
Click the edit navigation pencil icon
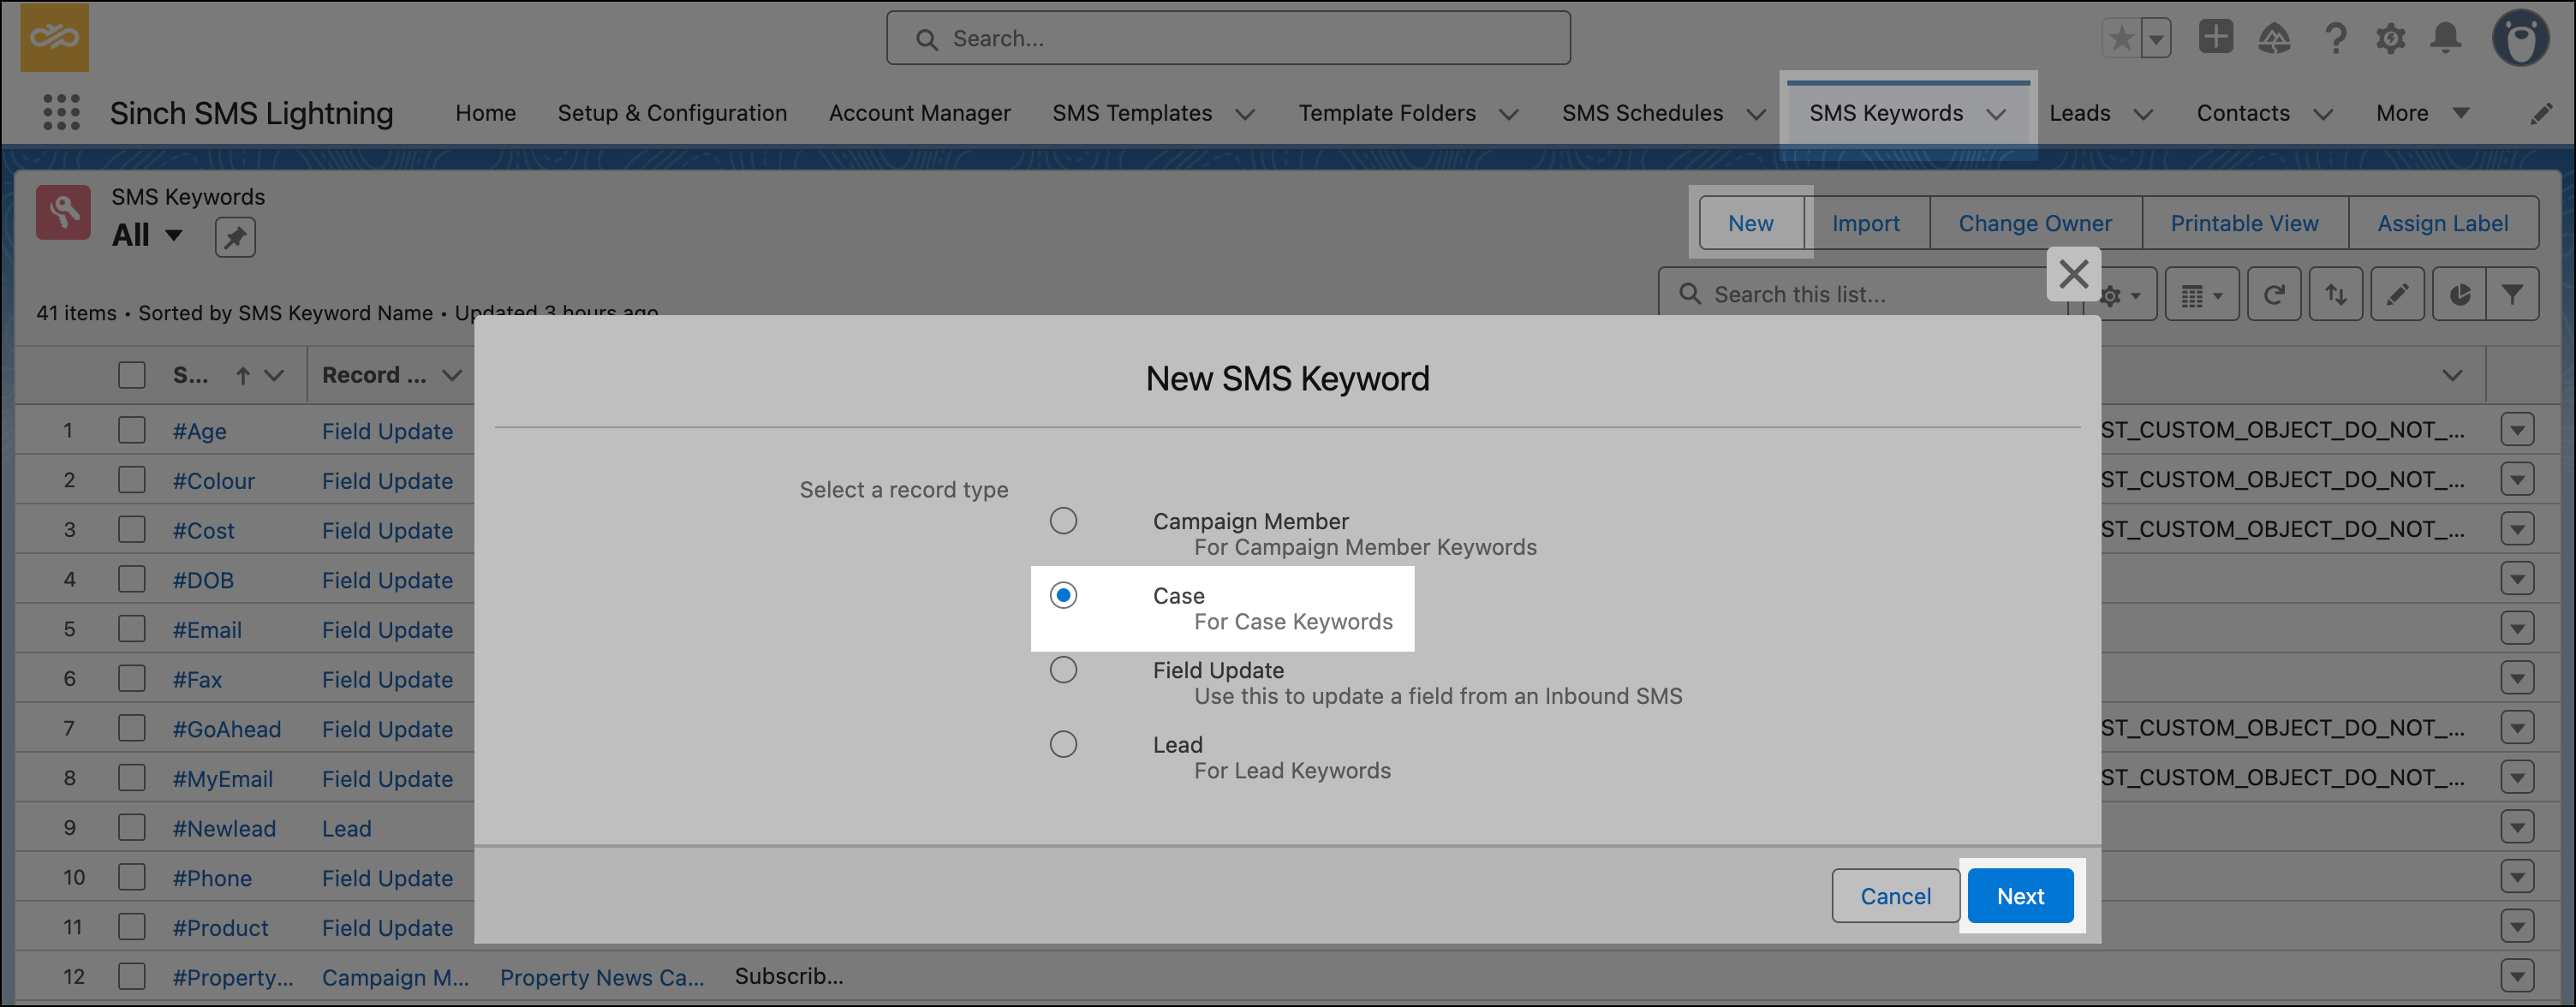[x=2541, y=113]
